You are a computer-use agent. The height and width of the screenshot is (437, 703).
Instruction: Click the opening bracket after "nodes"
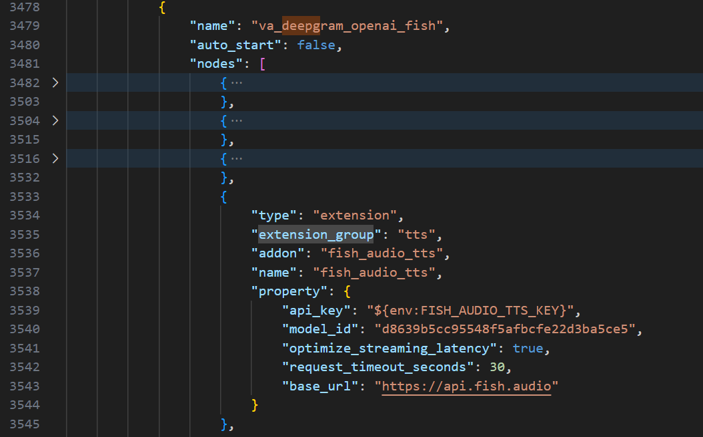263,64
